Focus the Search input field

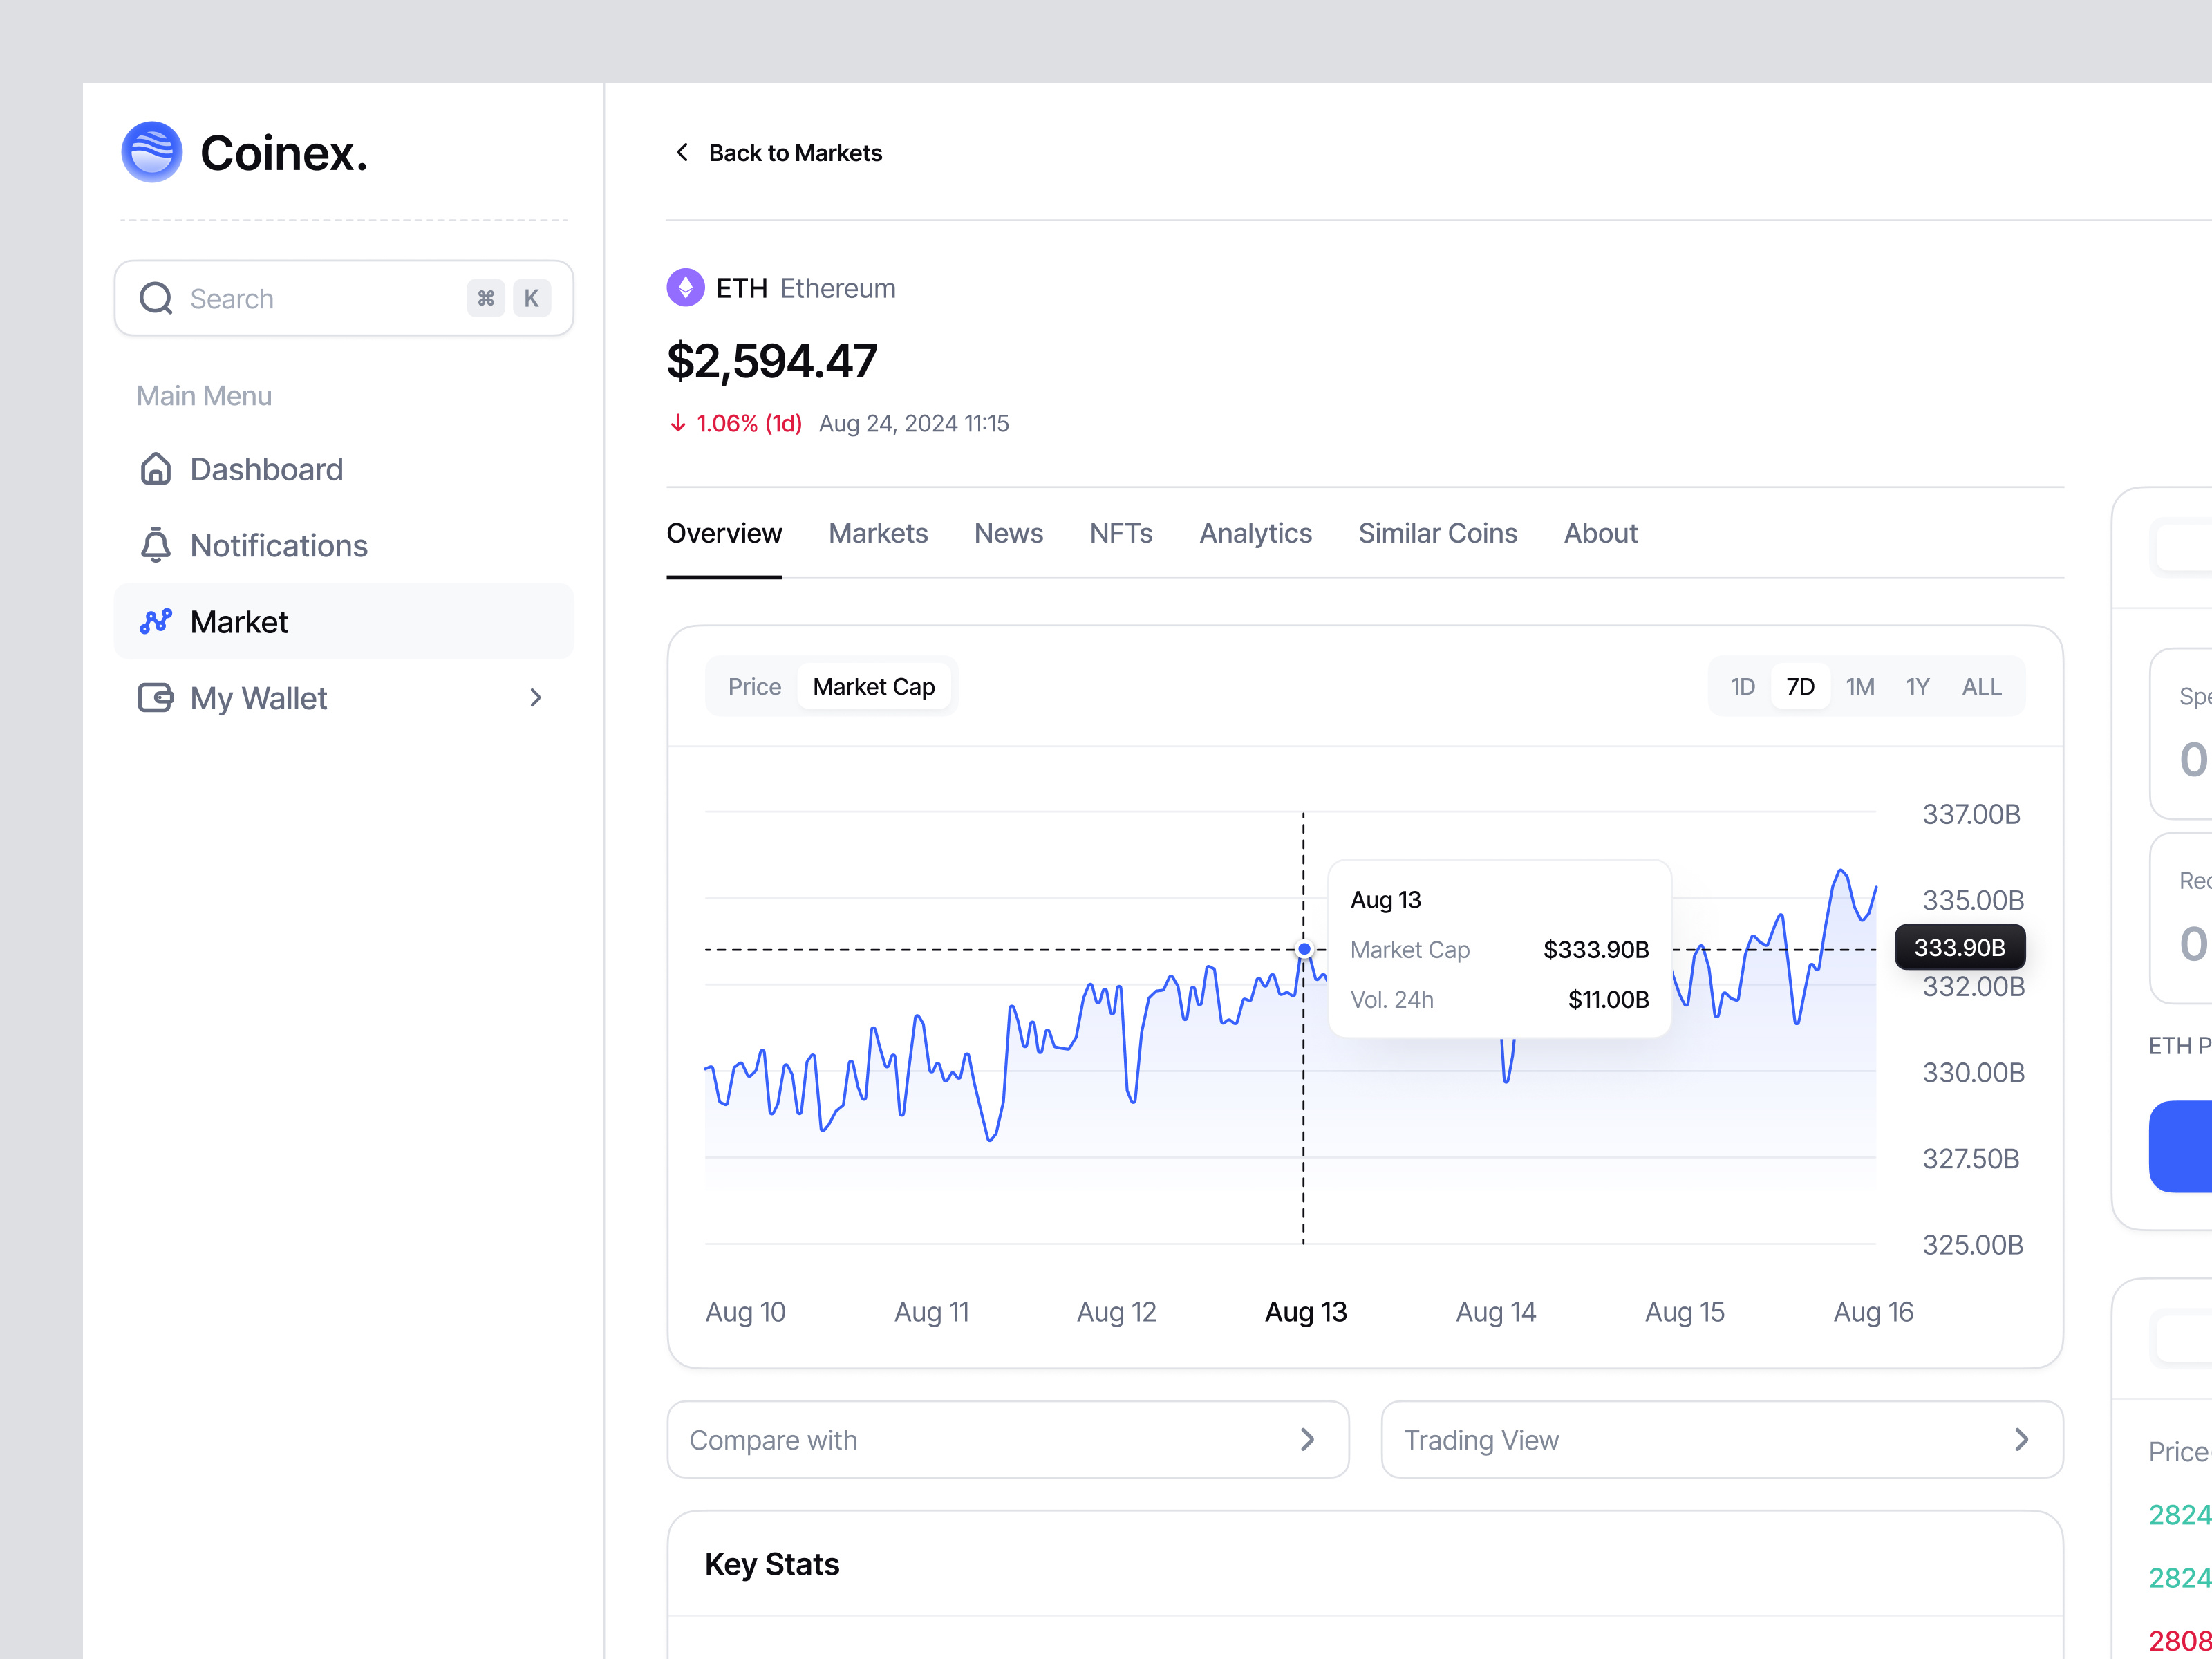coord(344,298)
